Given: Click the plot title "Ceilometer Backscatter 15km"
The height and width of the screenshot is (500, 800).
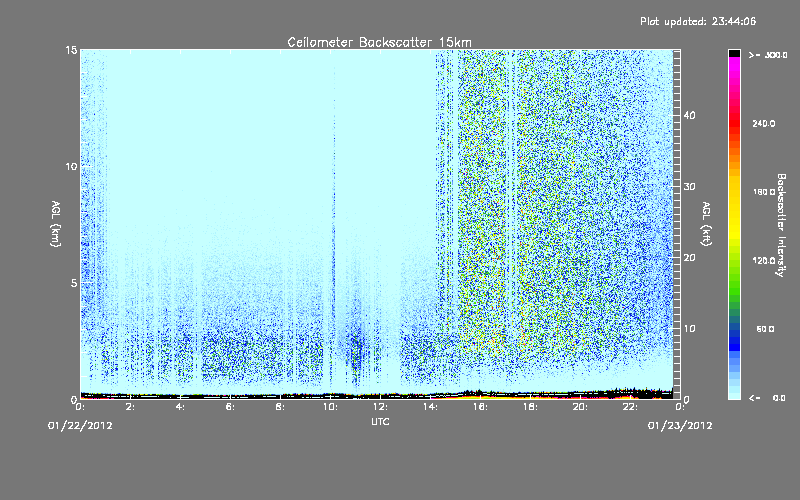Looking at the screenshot, I should pyautogui.click(x=379, y=42).
